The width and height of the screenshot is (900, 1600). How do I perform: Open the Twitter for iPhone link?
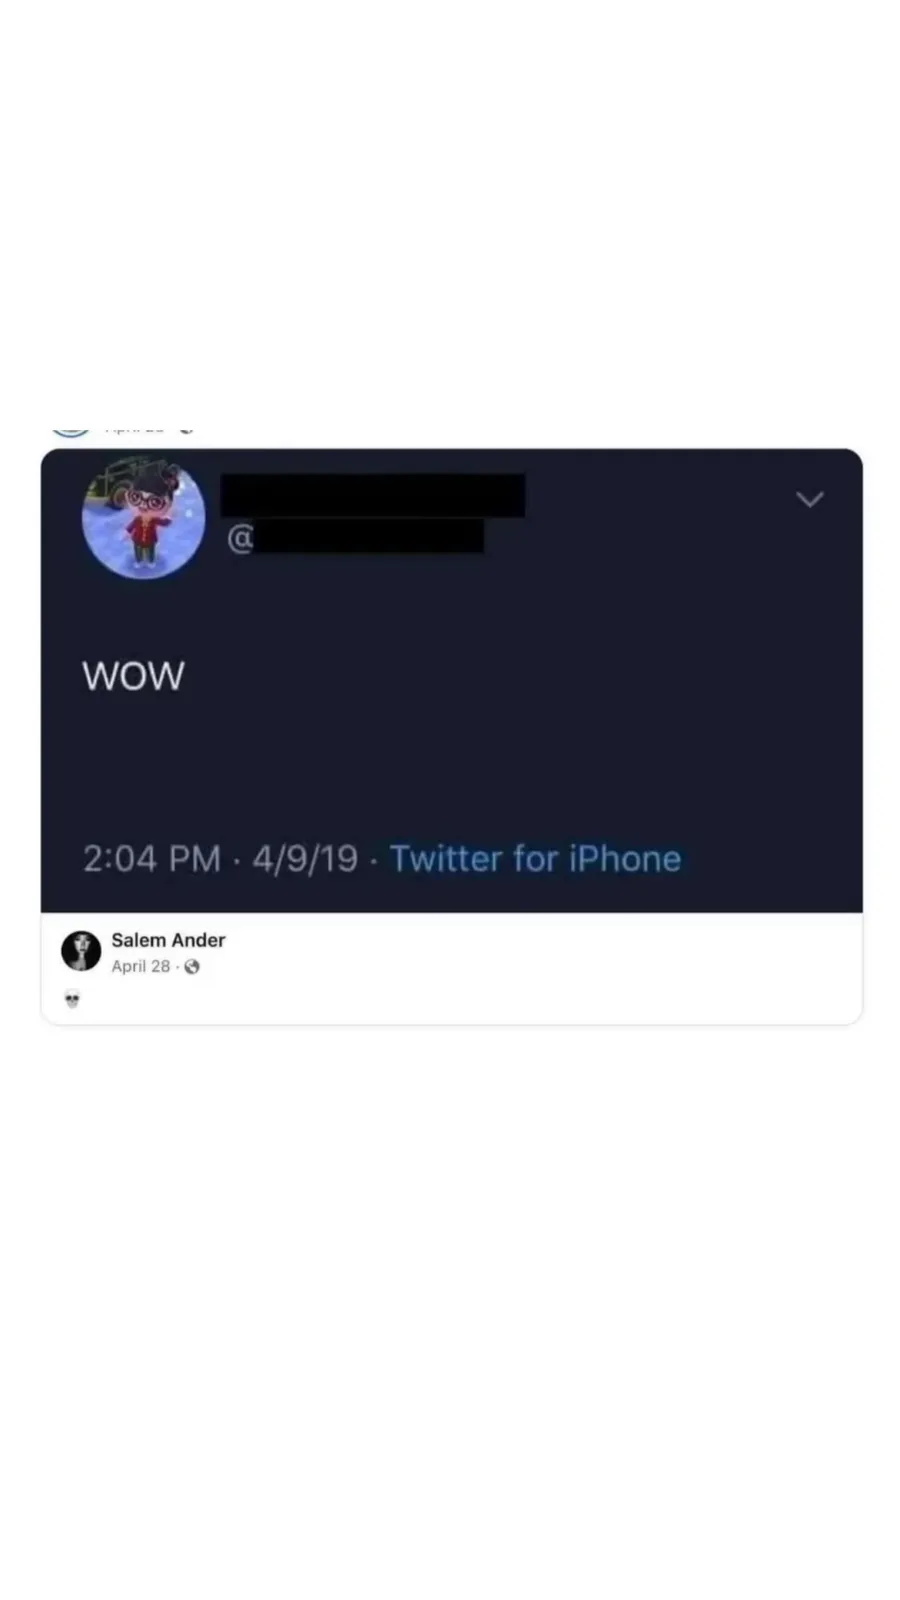[535, 858]
